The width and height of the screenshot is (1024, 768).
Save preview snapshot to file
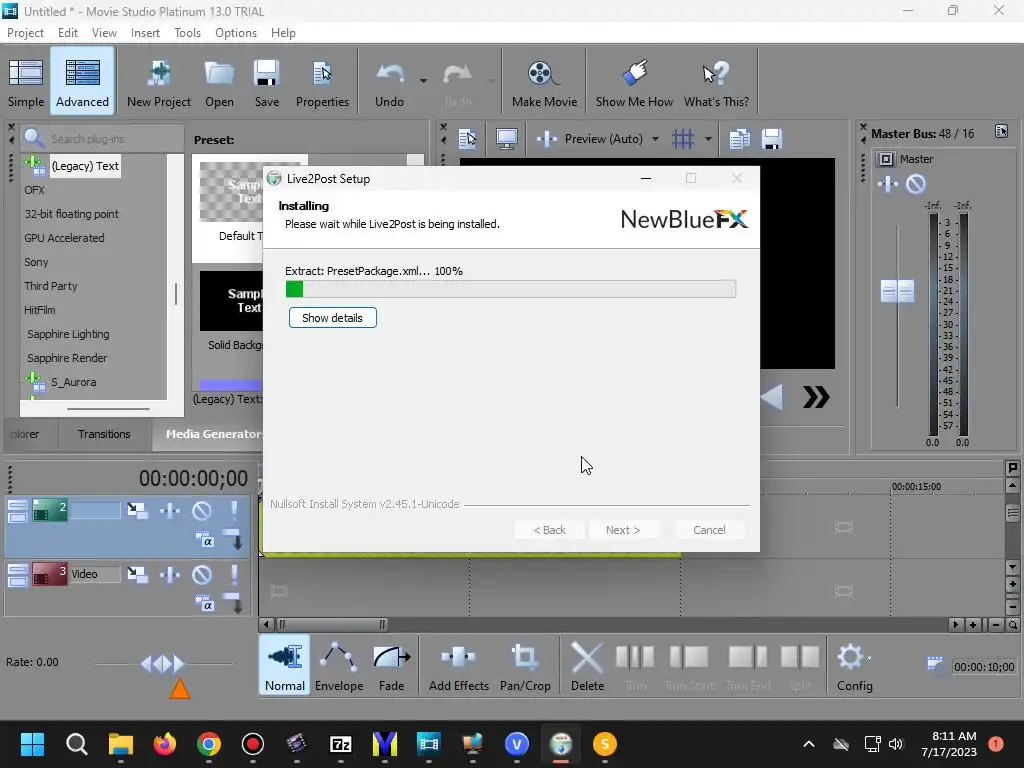pyautogui.click(x=772, y=138)
